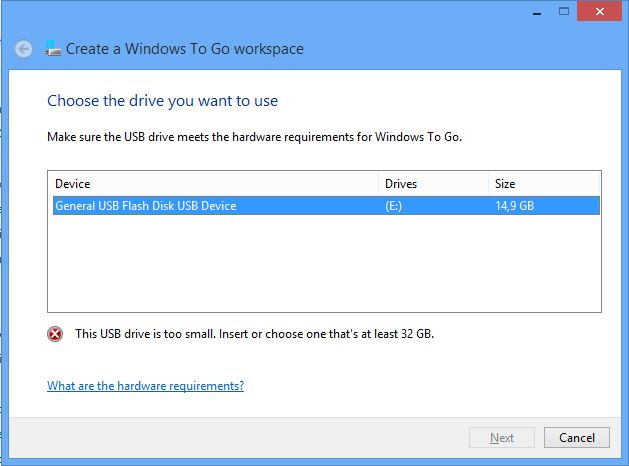Cancel the workspace creation
Viewport: 629px width, 466px height.
(577, 438)
